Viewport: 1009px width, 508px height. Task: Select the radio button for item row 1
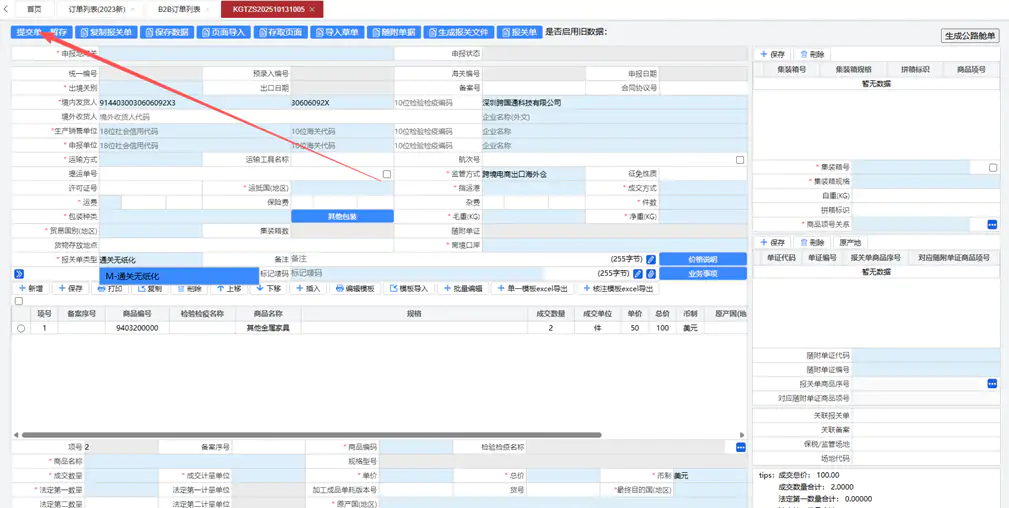[x=21, y=328]
